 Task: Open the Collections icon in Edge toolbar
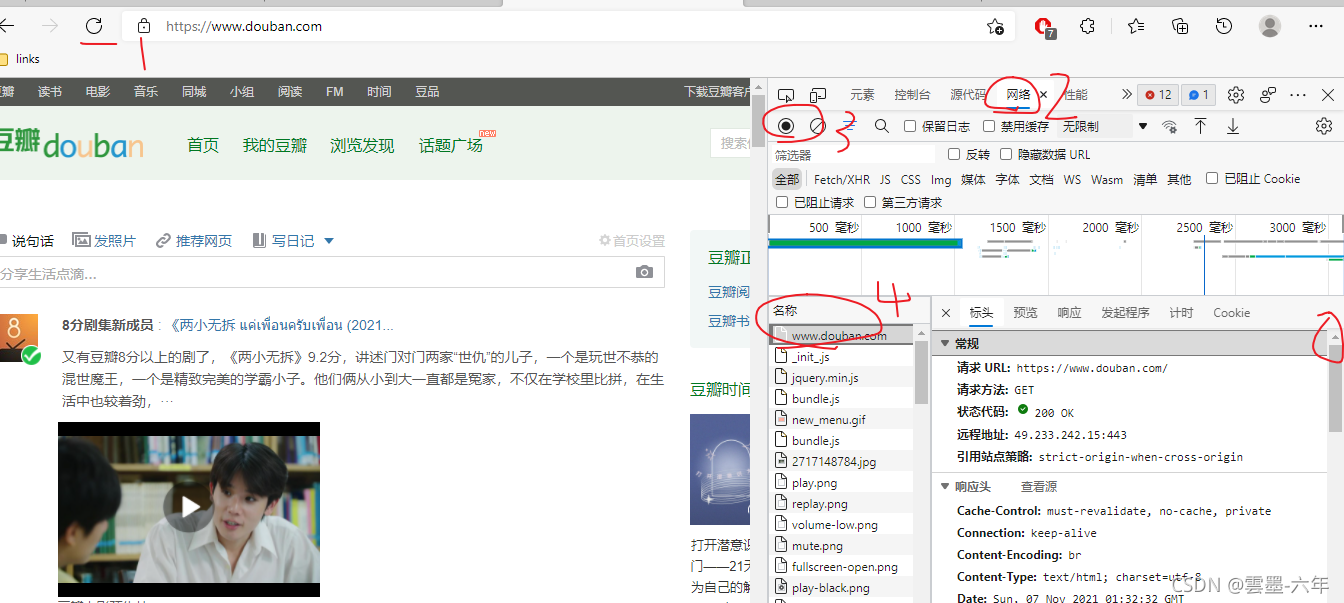tap(1180, 26)
